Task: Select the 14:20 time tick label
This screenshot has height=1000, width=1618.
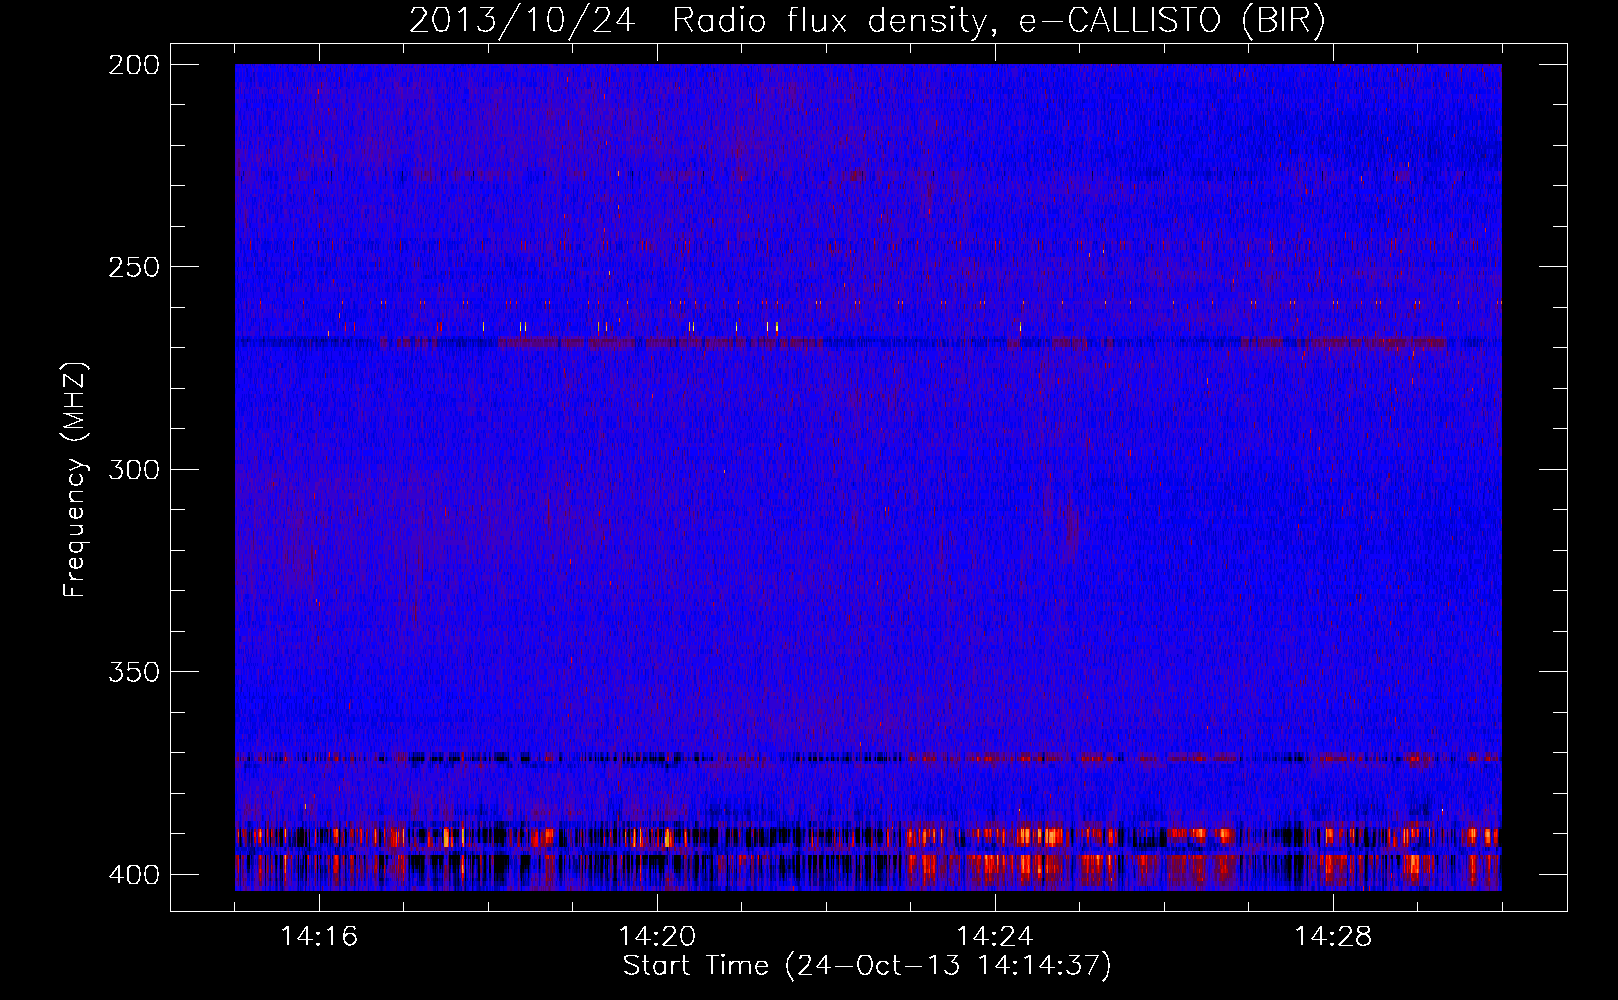Action: tap(657, 937)
